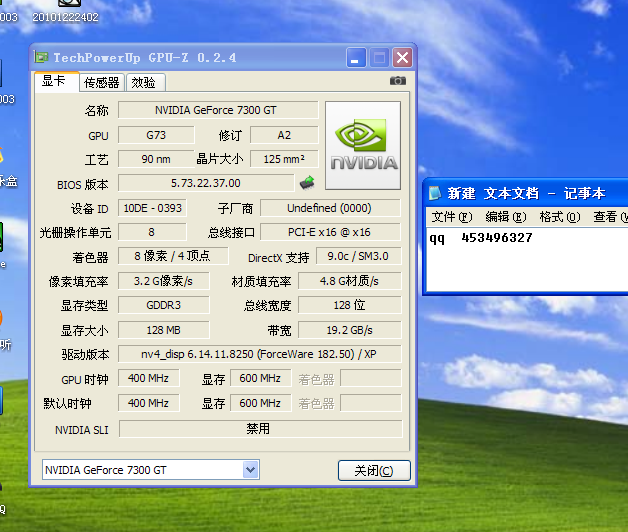The height and width of the screenshot is (532, 628).
Task: Click the GPU field showing G73
Action: (156, 135)
